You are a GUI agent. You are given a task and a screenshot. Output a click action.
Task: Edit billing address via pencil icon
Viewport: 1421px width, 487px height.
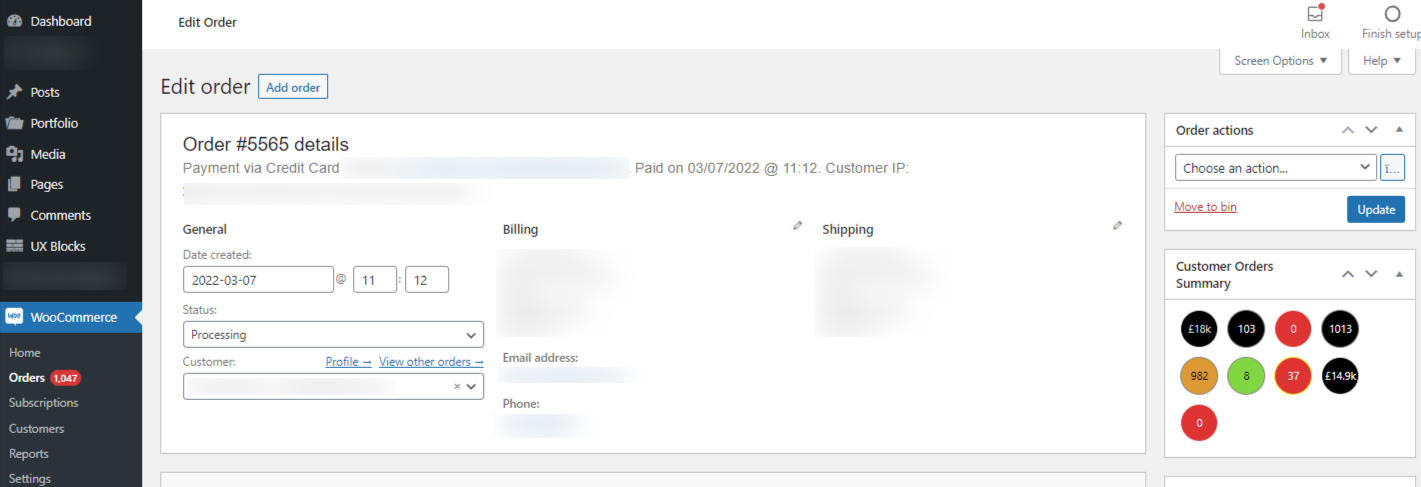[x=797, y=226]
